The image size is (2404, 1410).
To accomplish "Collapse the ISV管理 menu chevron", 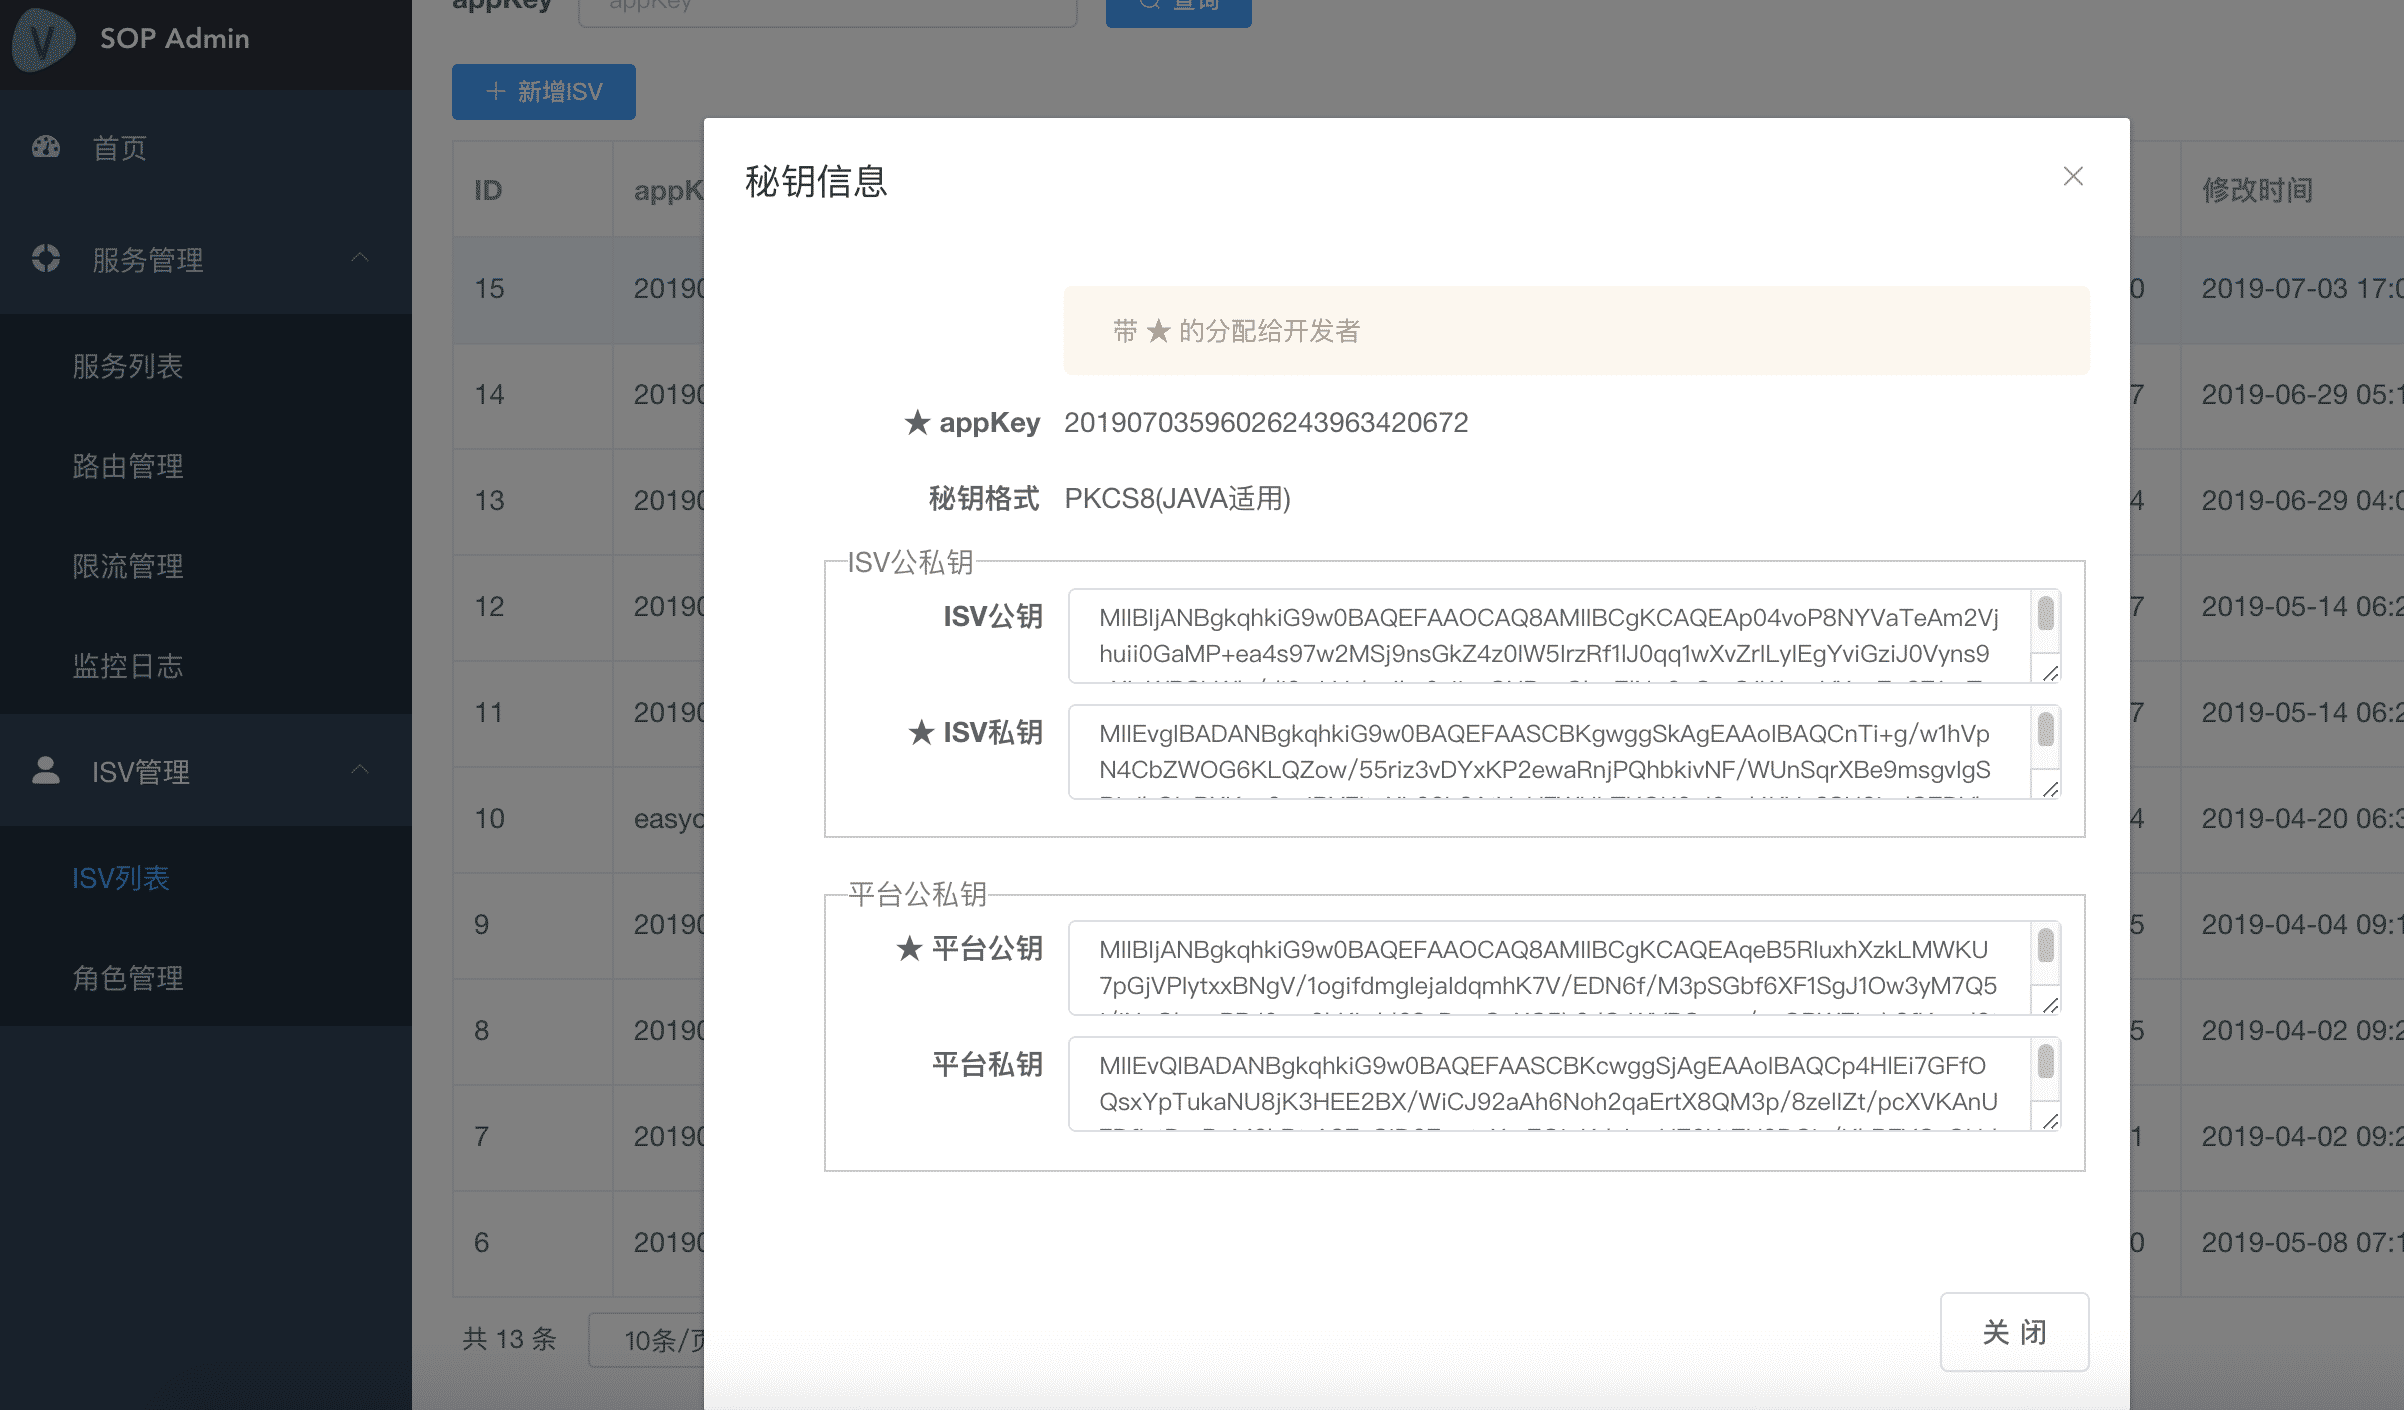I will [361, 770].
